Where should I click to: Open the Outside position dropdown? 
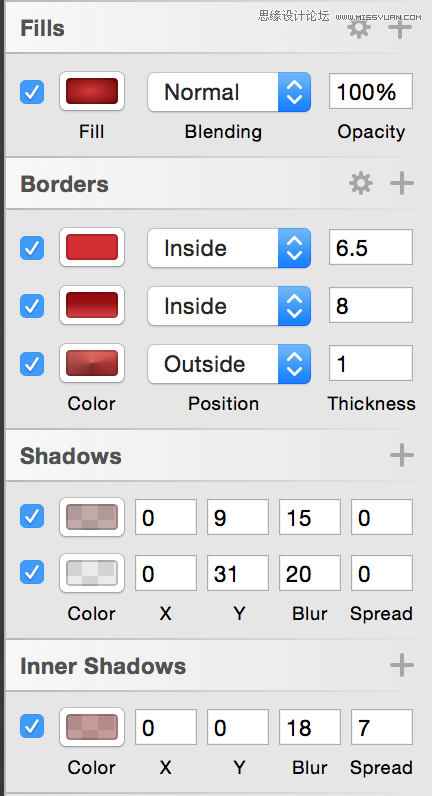point(229,364)
